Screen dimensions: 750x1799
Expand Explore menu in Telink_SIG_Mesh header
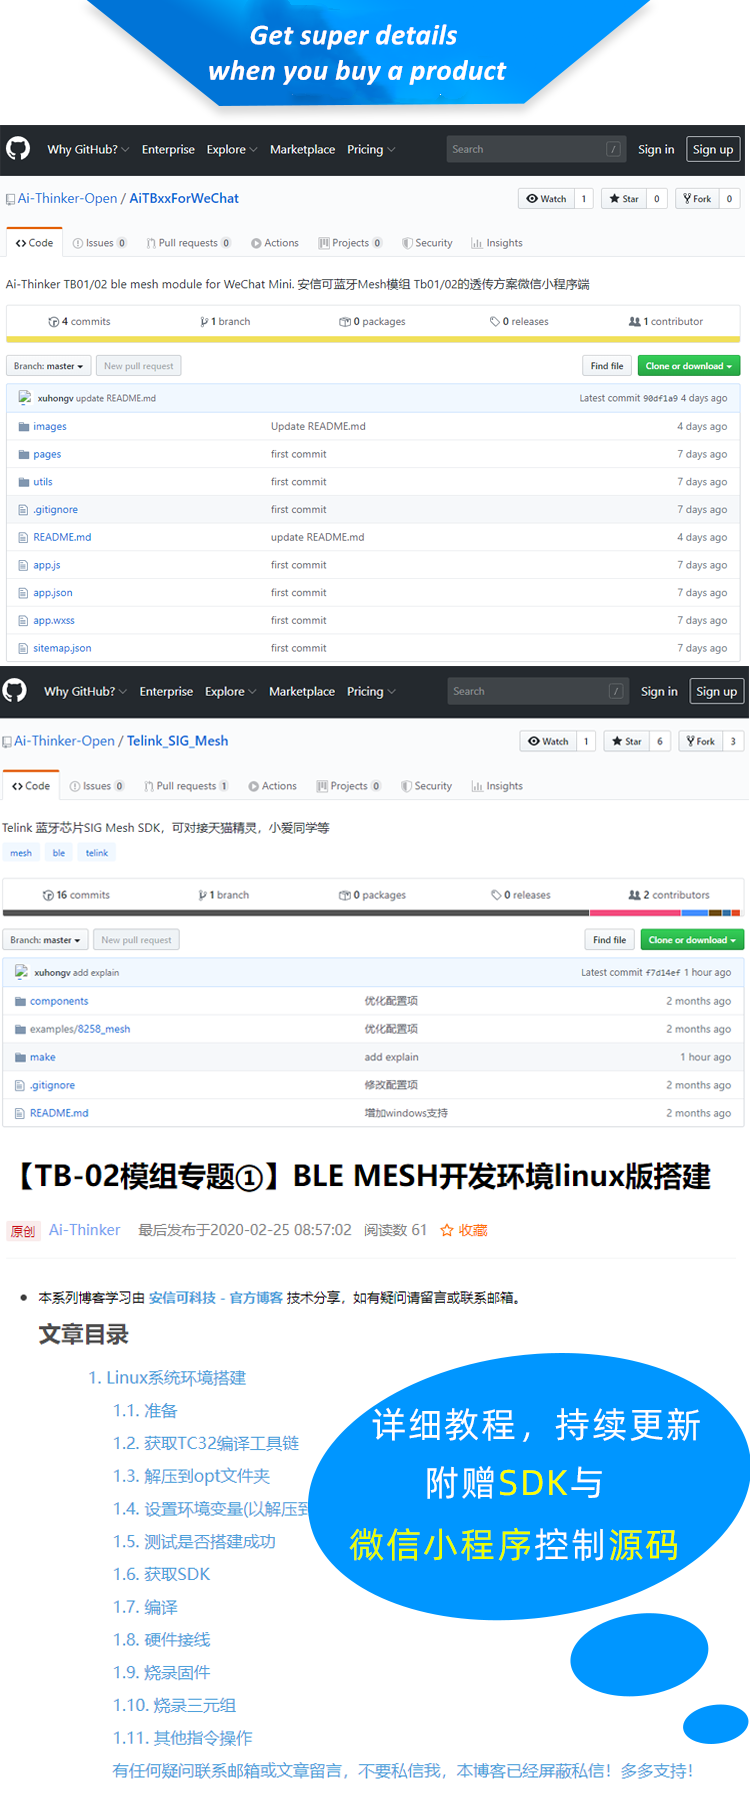point(230,691)
